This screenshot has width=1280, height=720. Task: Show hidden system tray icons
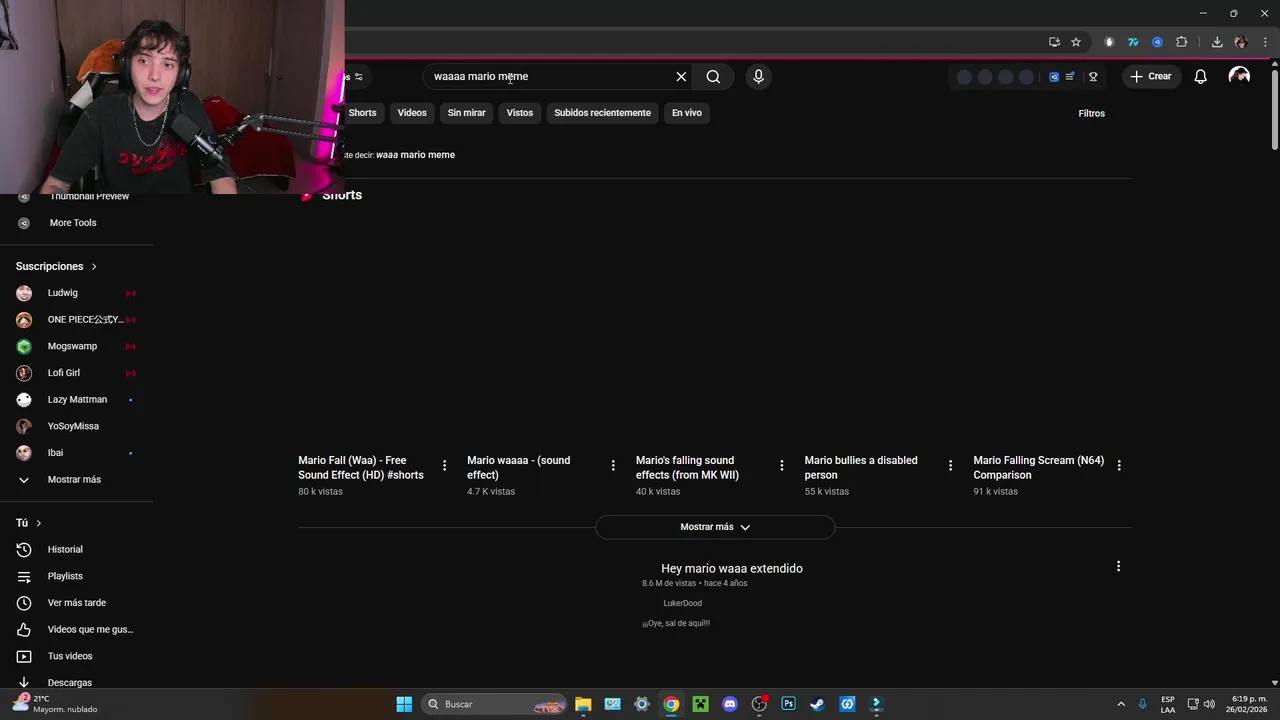[x=1121, y=704]
